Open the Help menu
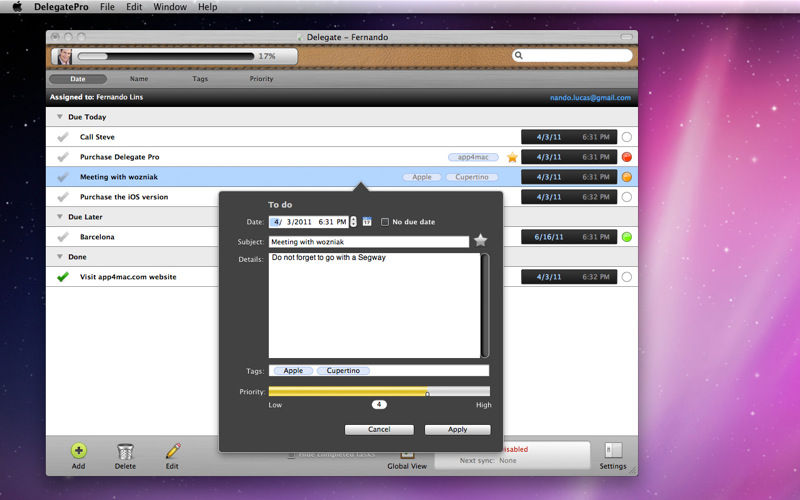The height and width of the screenshot is (500, 800). click(x=208, y=7)
